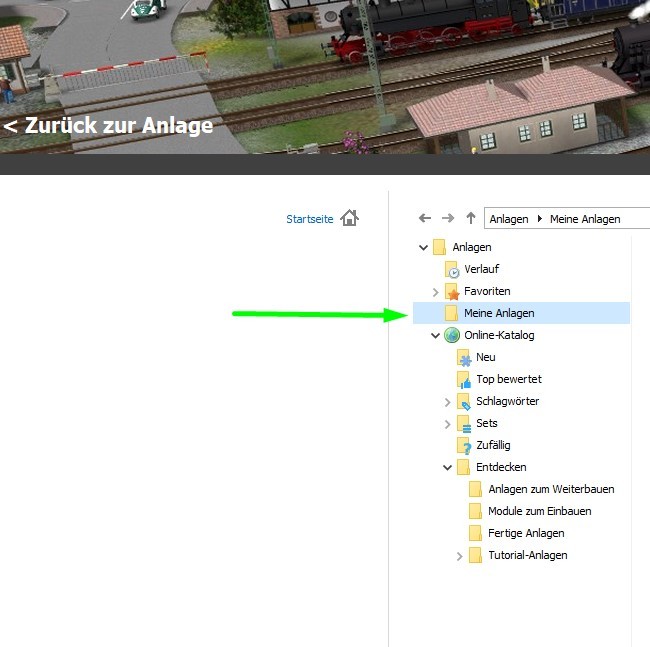Select Meine Anlagen in breadcrumb path
Image resolution: width=650 pixels, height=647 pixels.
[x=585, y=219]
